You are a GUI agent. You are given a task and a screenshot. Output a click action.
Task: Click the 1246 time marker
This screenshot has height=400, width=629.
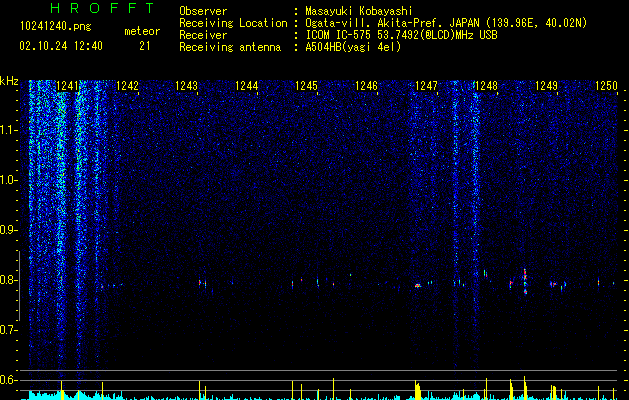pyautogui.click(x=367, y=85)
